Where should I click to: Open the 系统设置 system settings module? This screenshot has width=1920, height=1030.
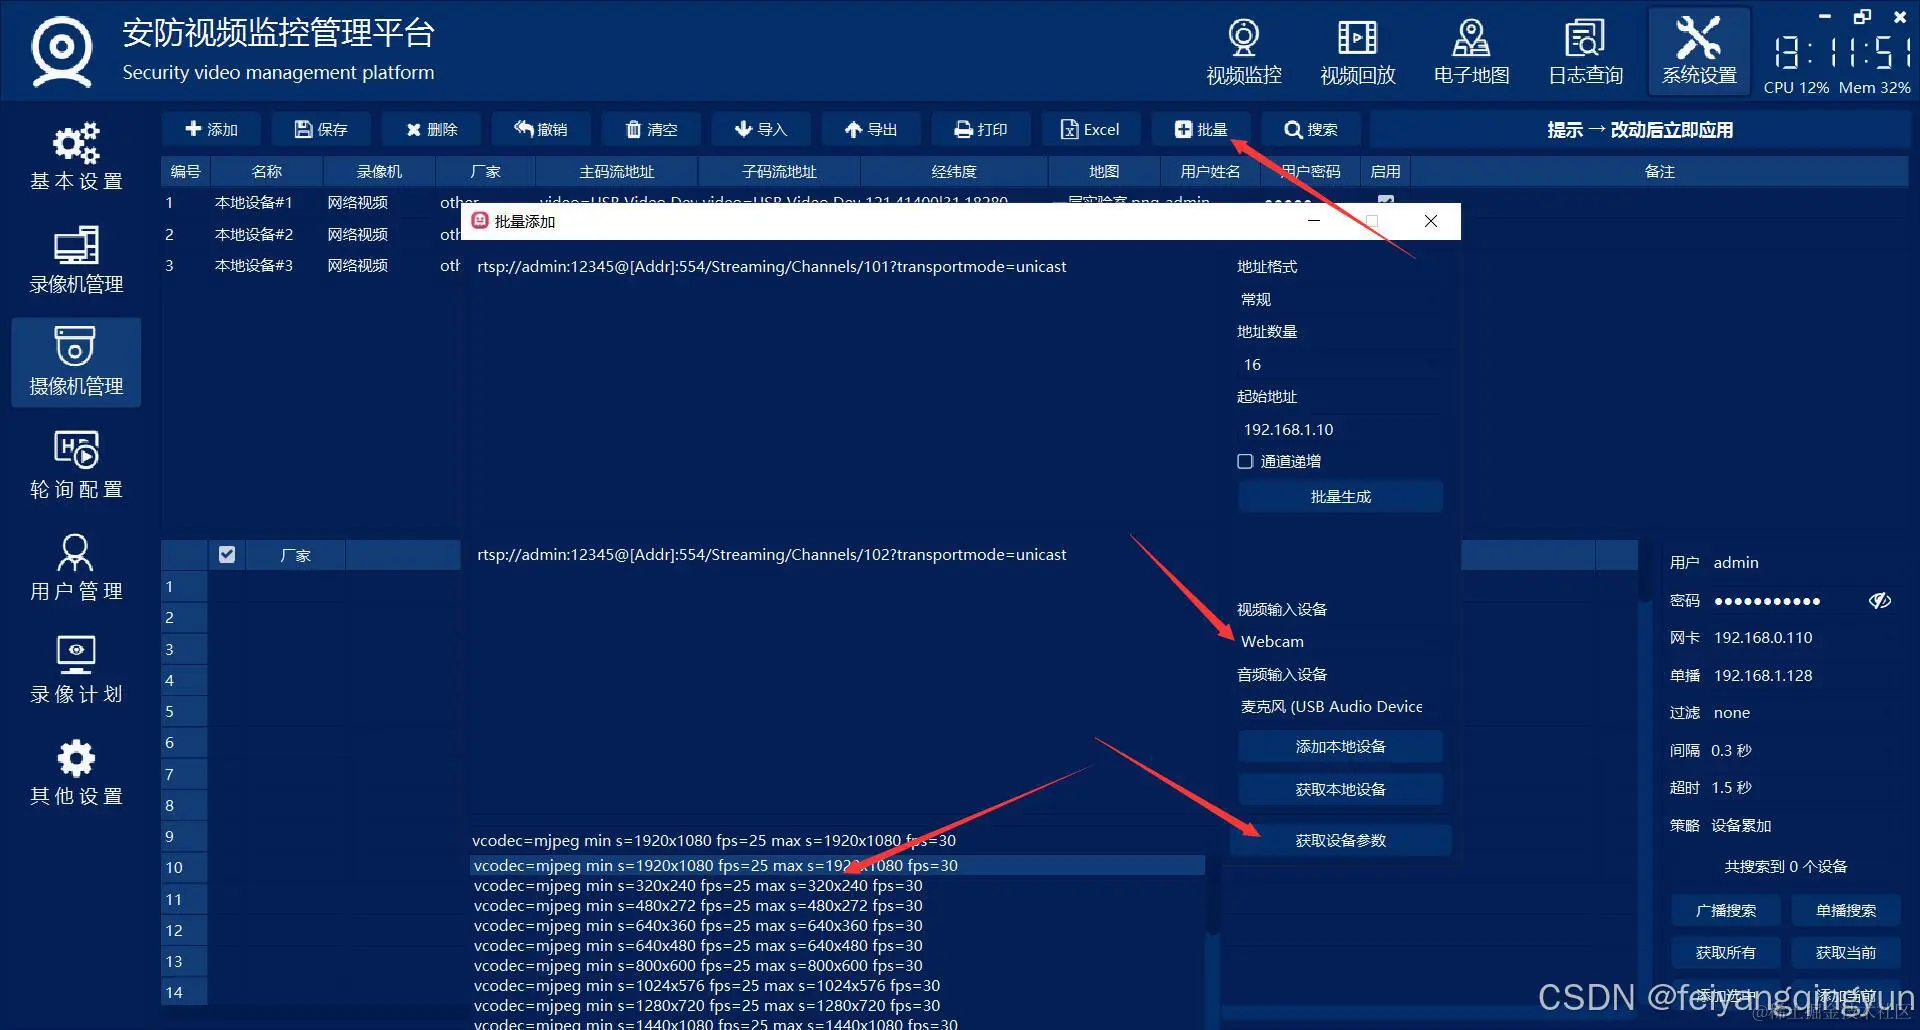point(1699,52)
